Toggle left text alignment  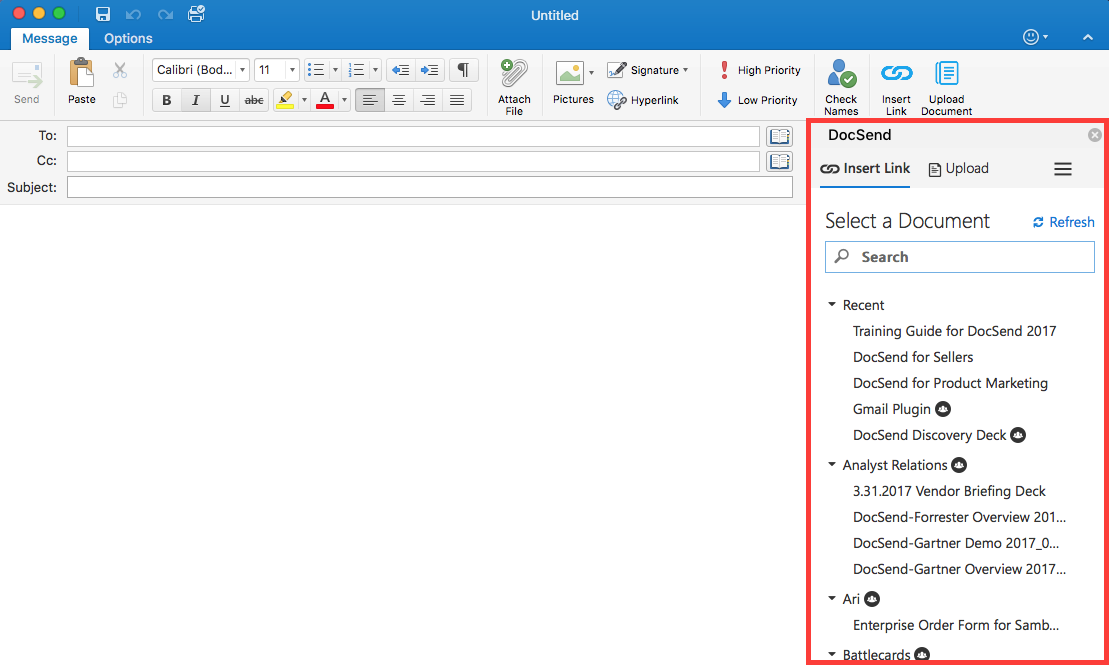[370, 100]
